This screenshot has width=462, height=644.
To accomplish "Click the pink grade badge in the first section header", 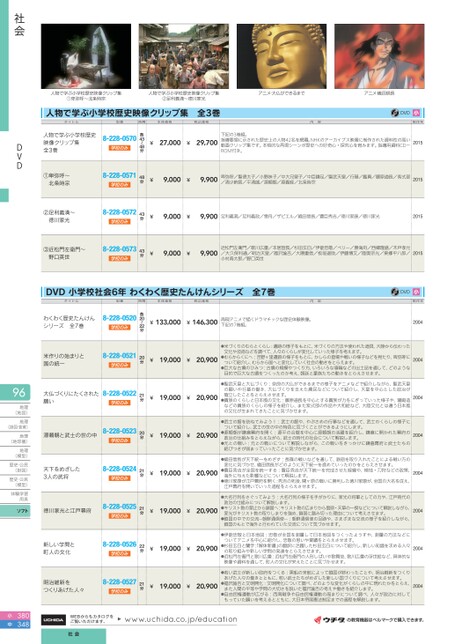I will click(x=416, y=113).
